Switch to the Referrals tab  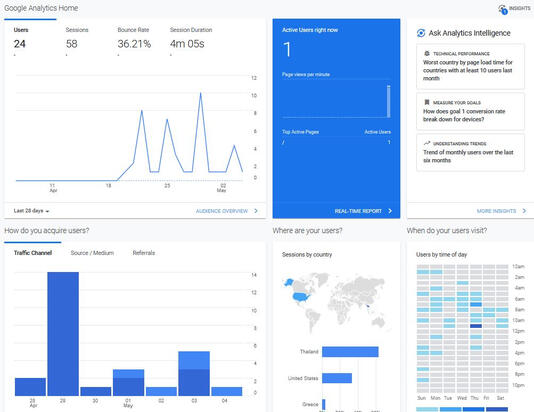[x=144, y=253]
